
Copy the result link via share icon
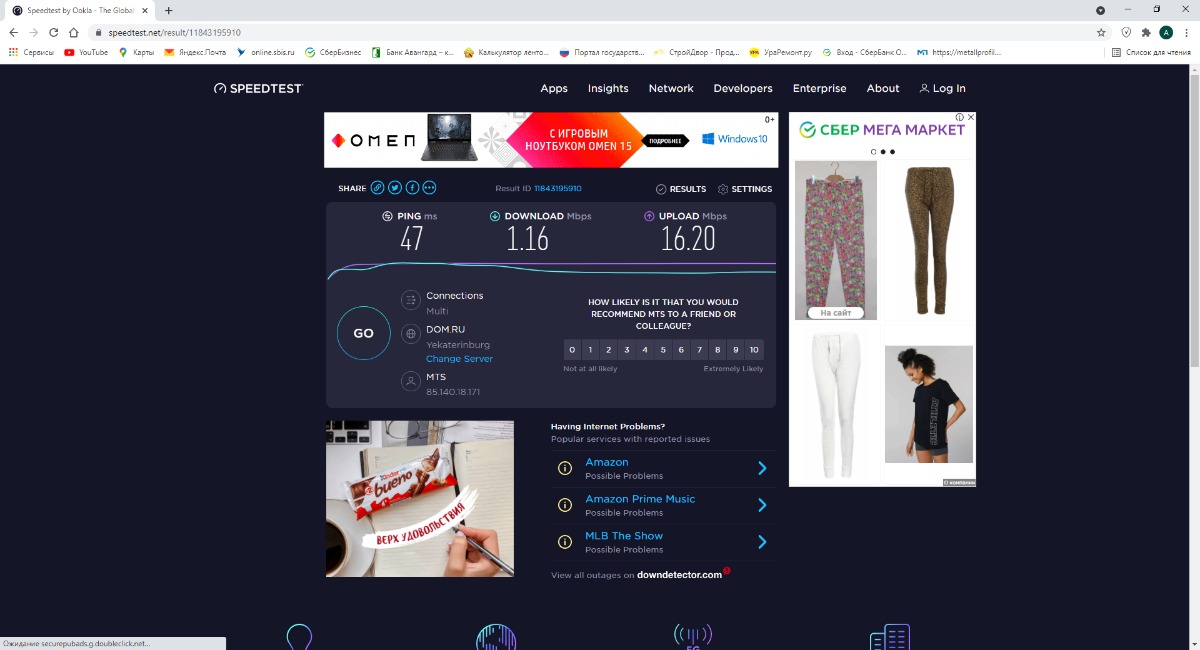(377, 188)
